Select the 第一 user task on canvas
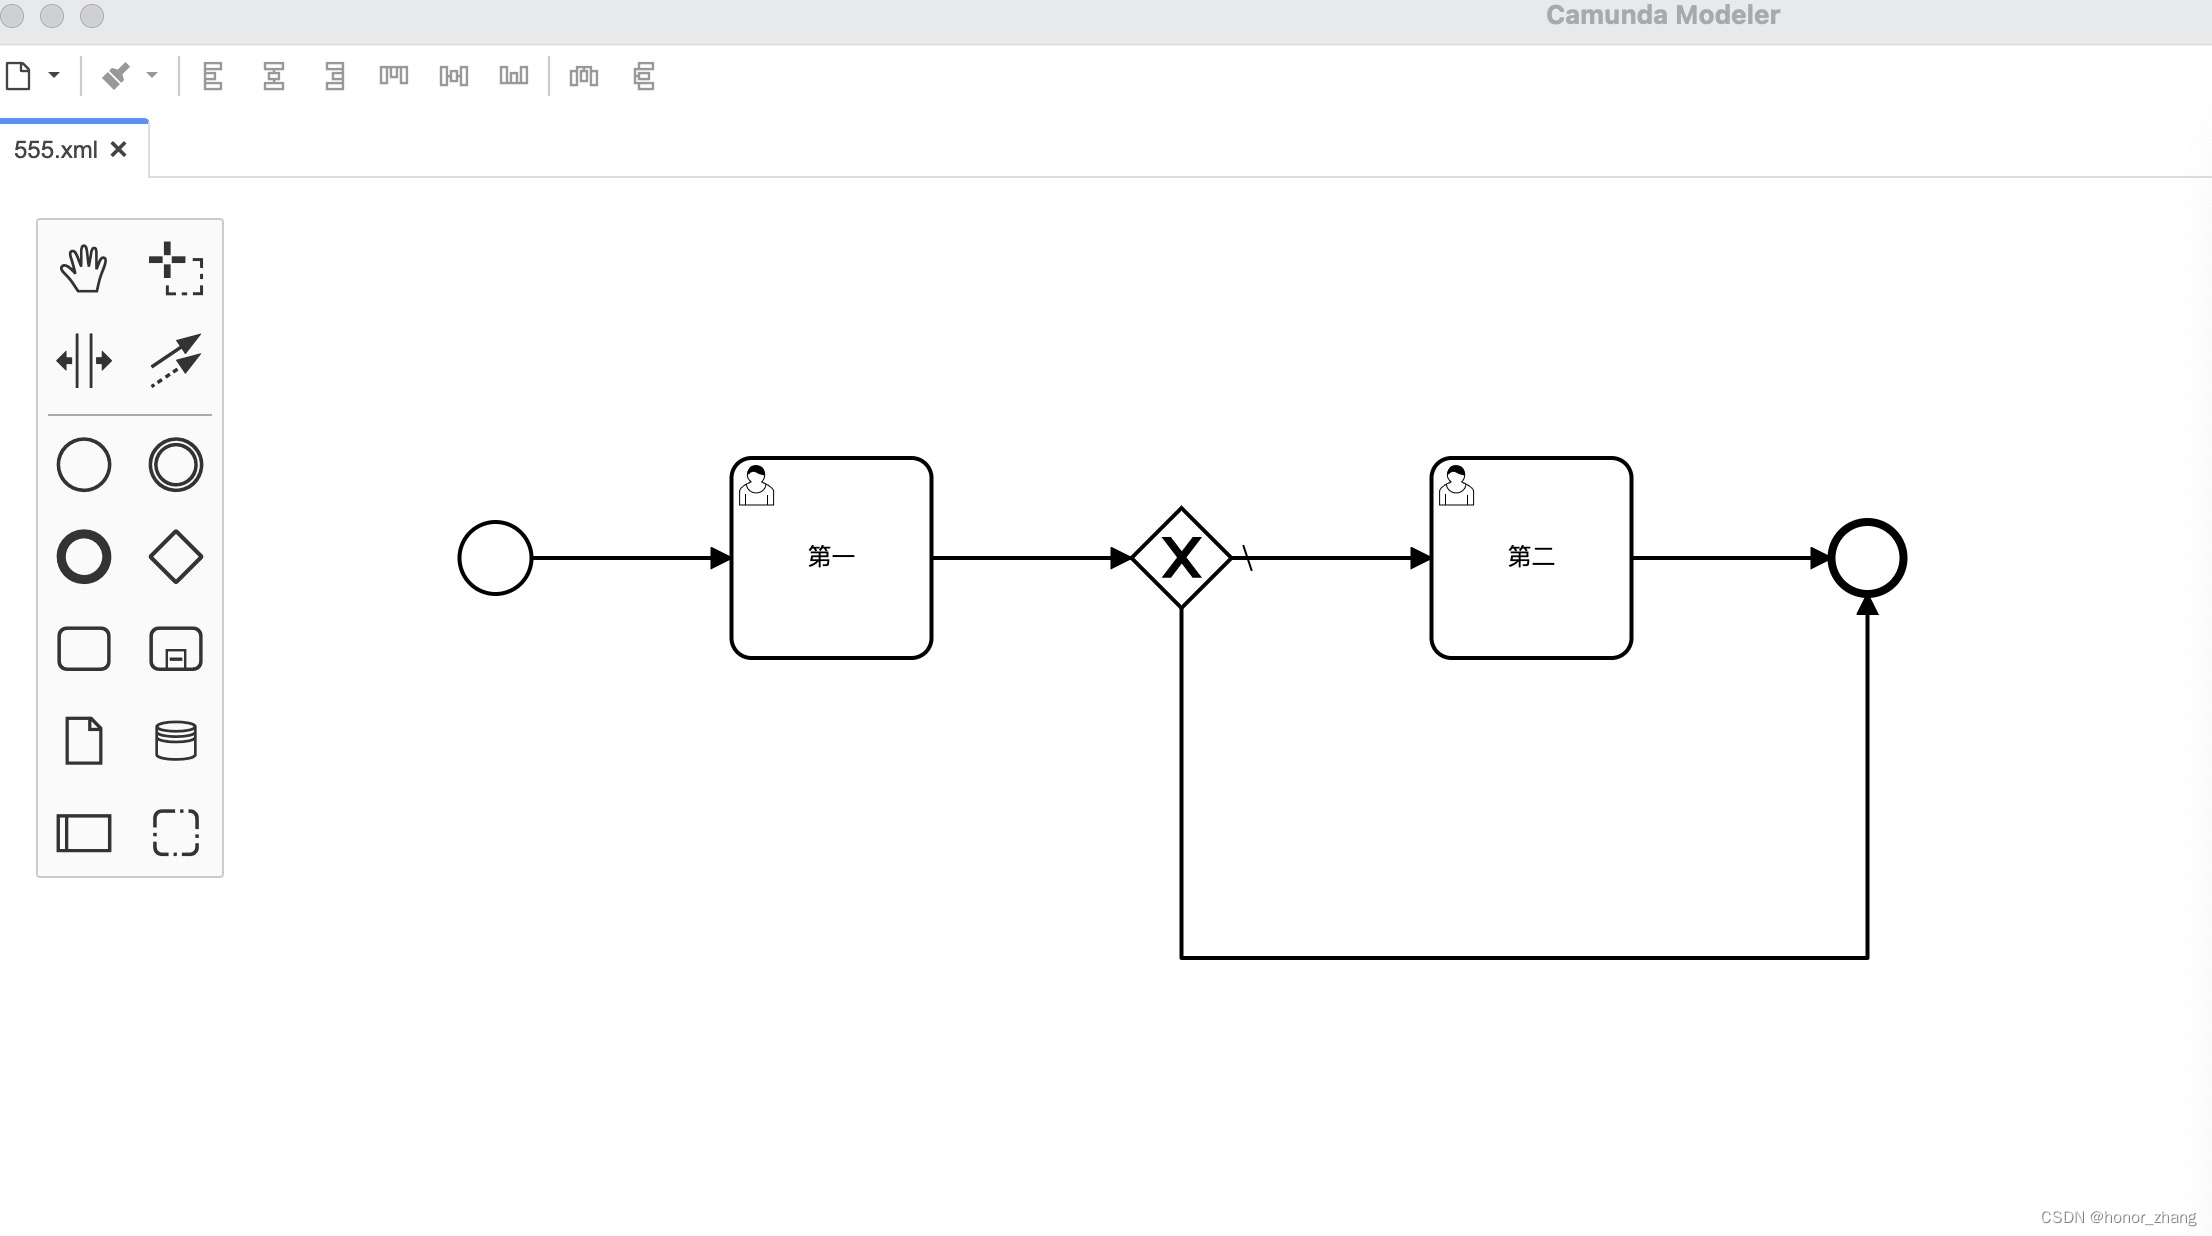 click(x=830, y=557)
